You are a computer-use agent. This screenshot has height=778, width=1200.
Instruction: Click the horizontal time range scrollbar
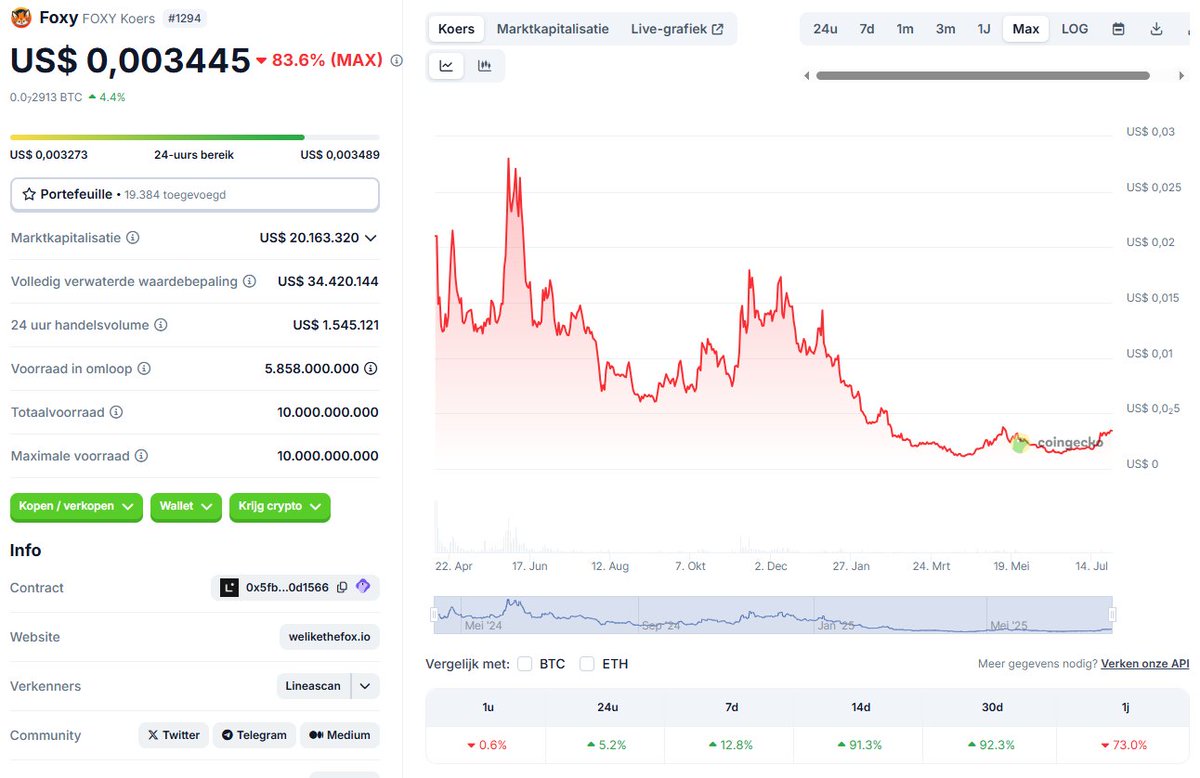(x=983, y=76)
